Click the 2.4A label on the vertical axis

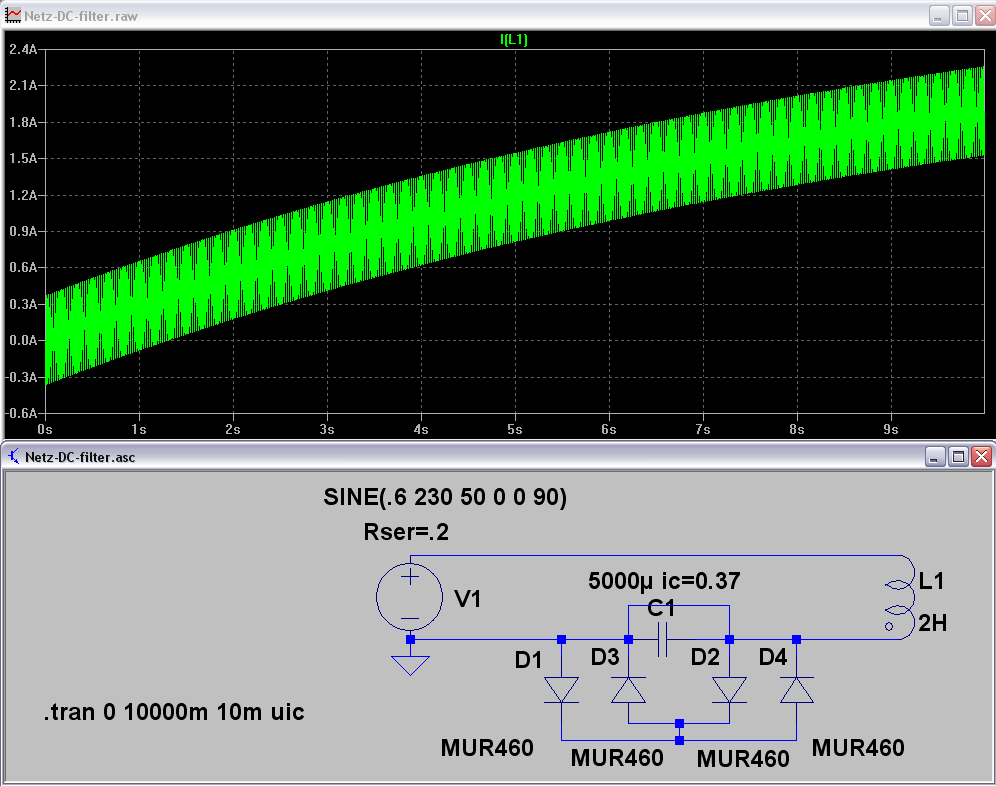pos(23,49)
